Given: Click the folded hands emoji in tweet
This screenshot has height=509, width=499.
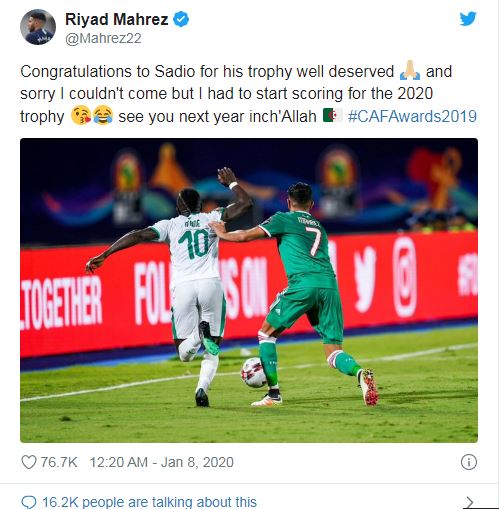Looking at the screenshot, I should point(410,70).
